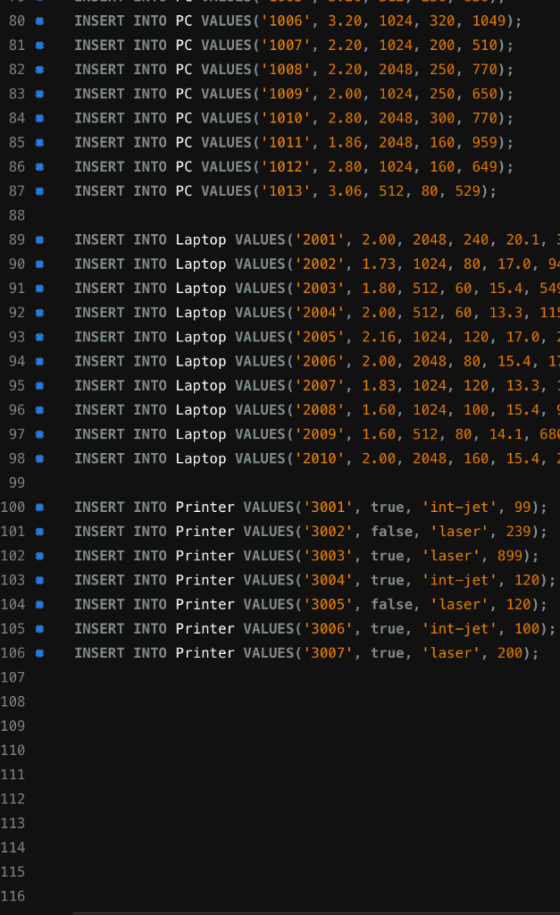Click the blue statement dot on line 84
This screenshot has height=915, width=560.
click(x=40, y=118)
